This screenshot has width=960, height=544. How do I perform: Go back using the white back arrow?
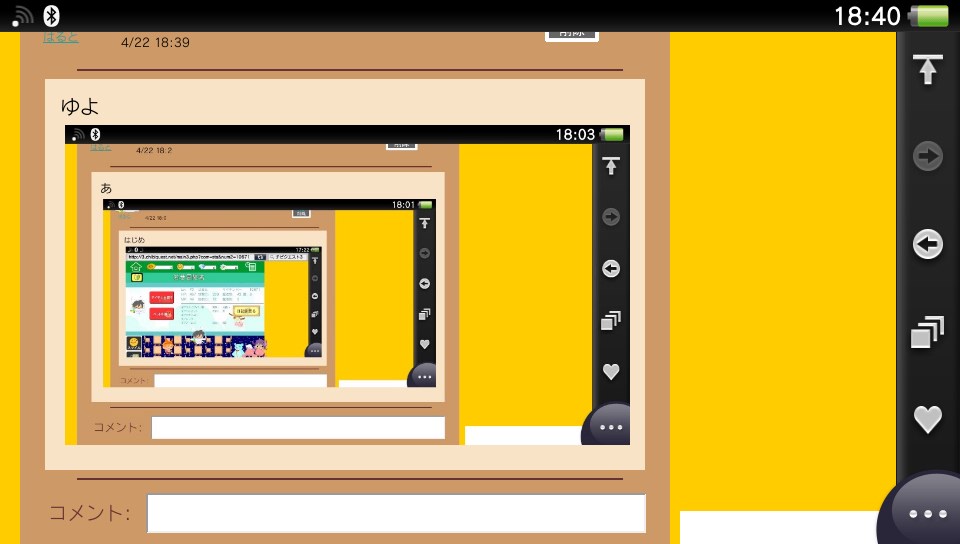pos(928,244)
